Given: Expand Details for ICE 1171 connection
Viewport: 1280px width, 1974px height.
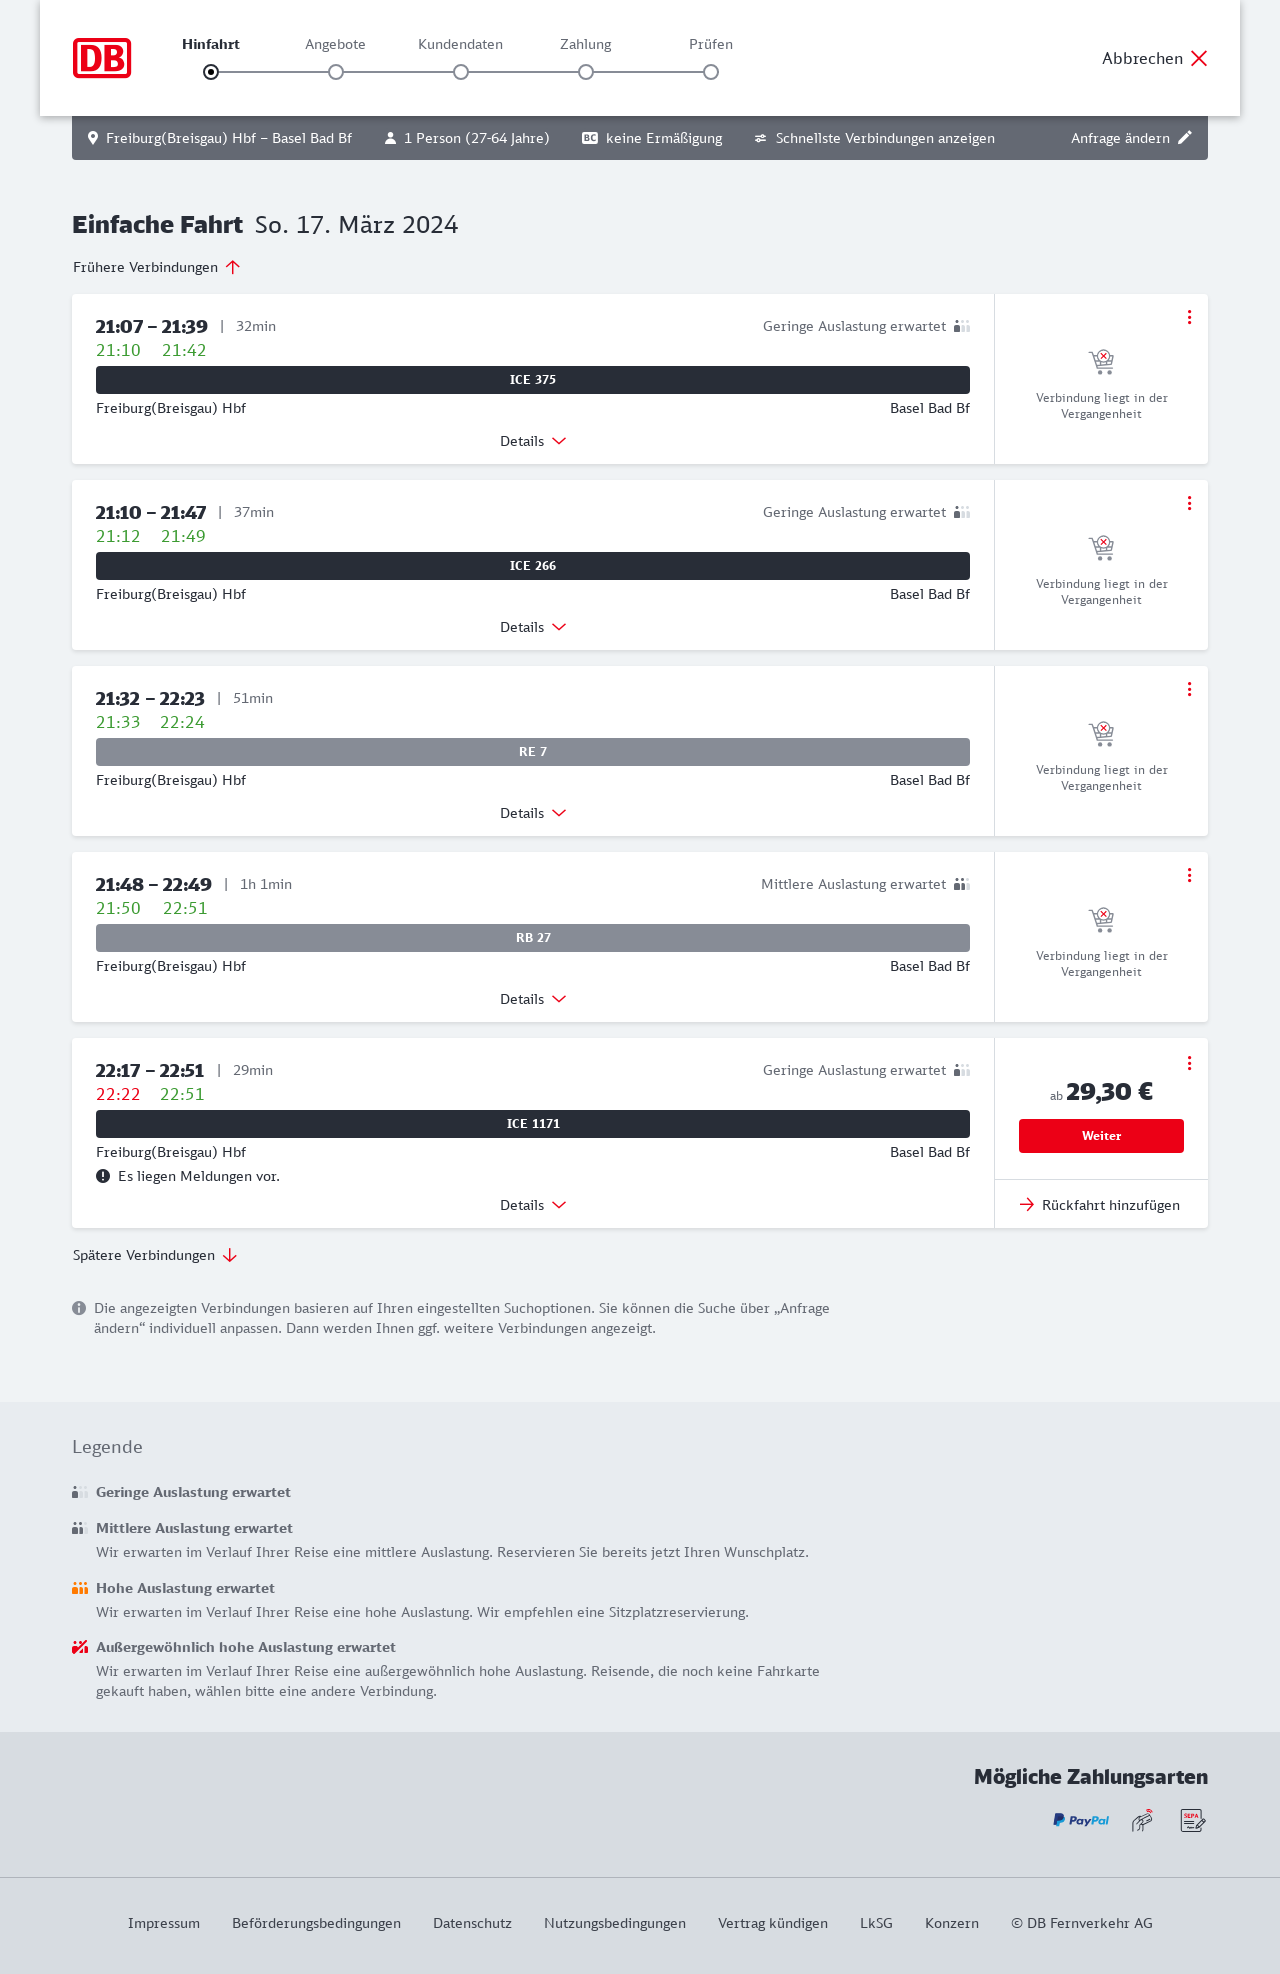Looking at the screenshot, I should [533, 1205].
